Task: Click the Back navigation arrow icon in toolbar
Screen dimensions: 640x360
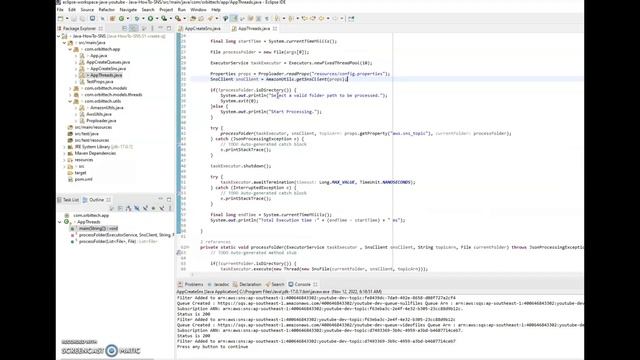Action: click(x=322, y=19)
